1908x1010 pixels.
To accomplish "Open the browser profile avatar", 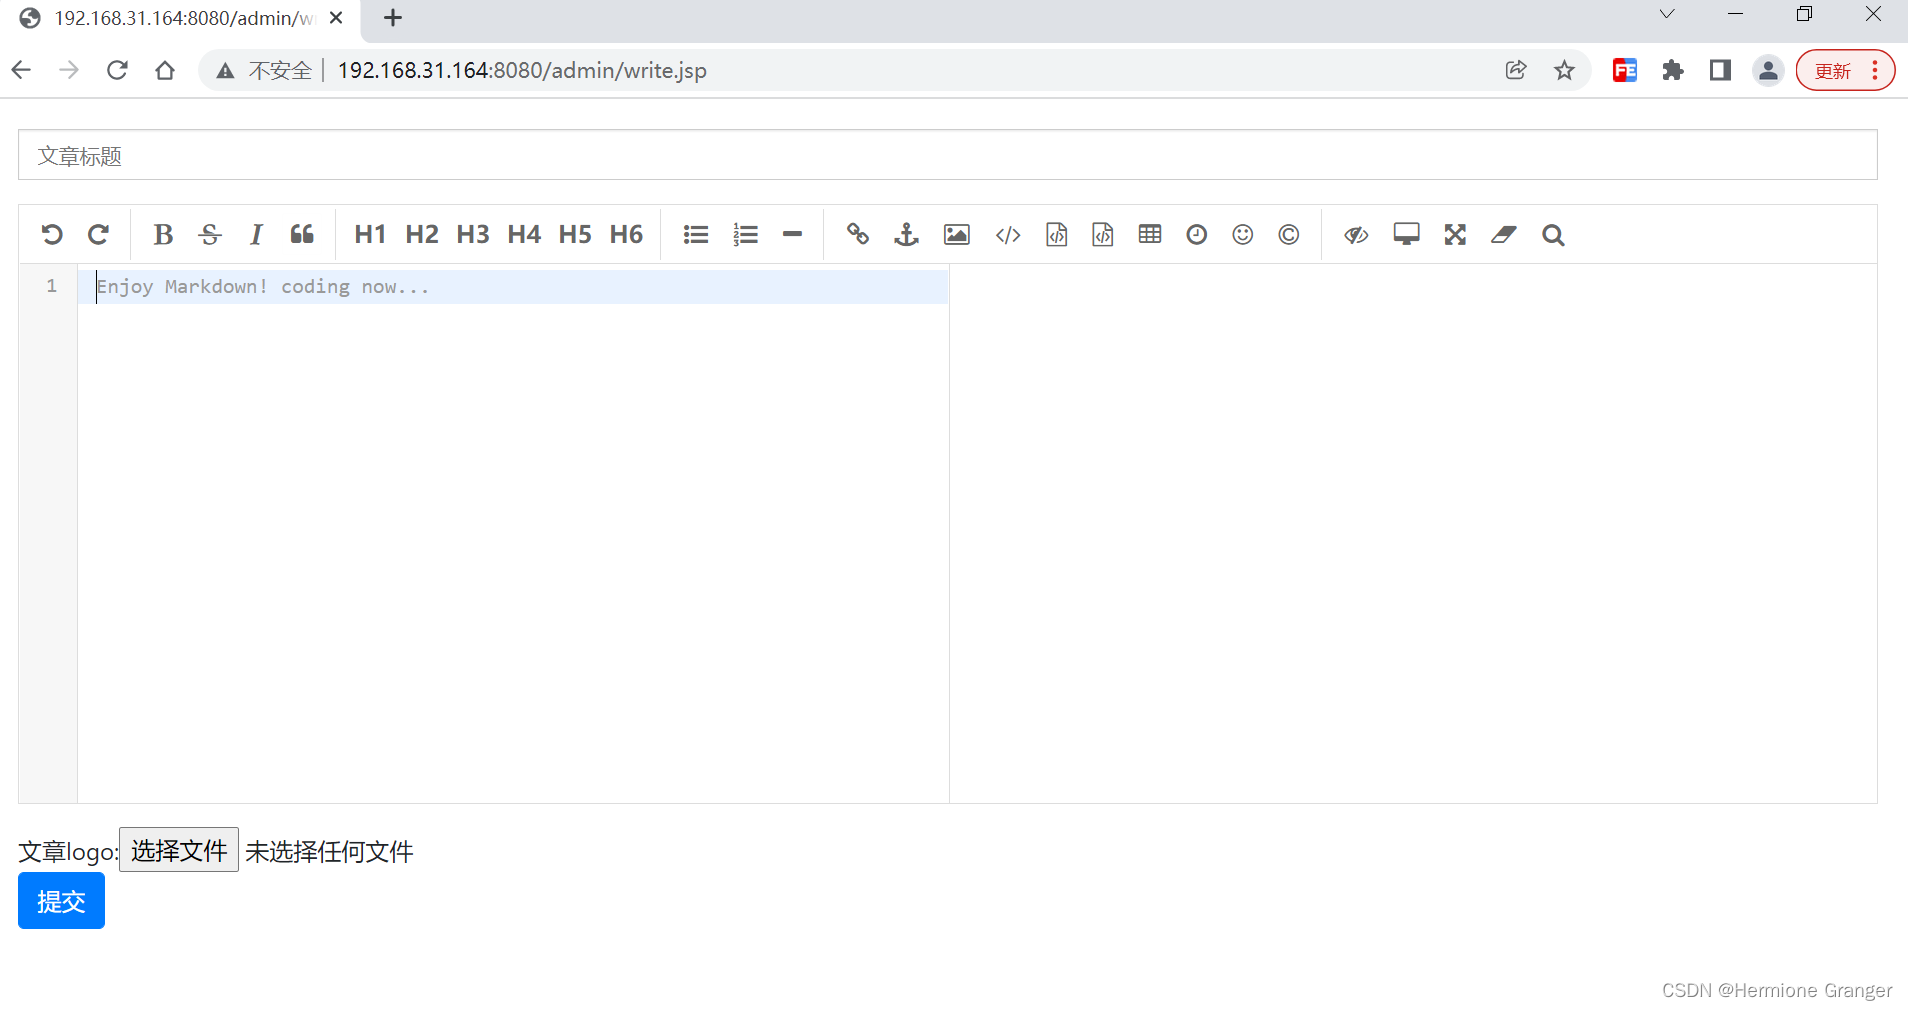I will (1768, 70).
